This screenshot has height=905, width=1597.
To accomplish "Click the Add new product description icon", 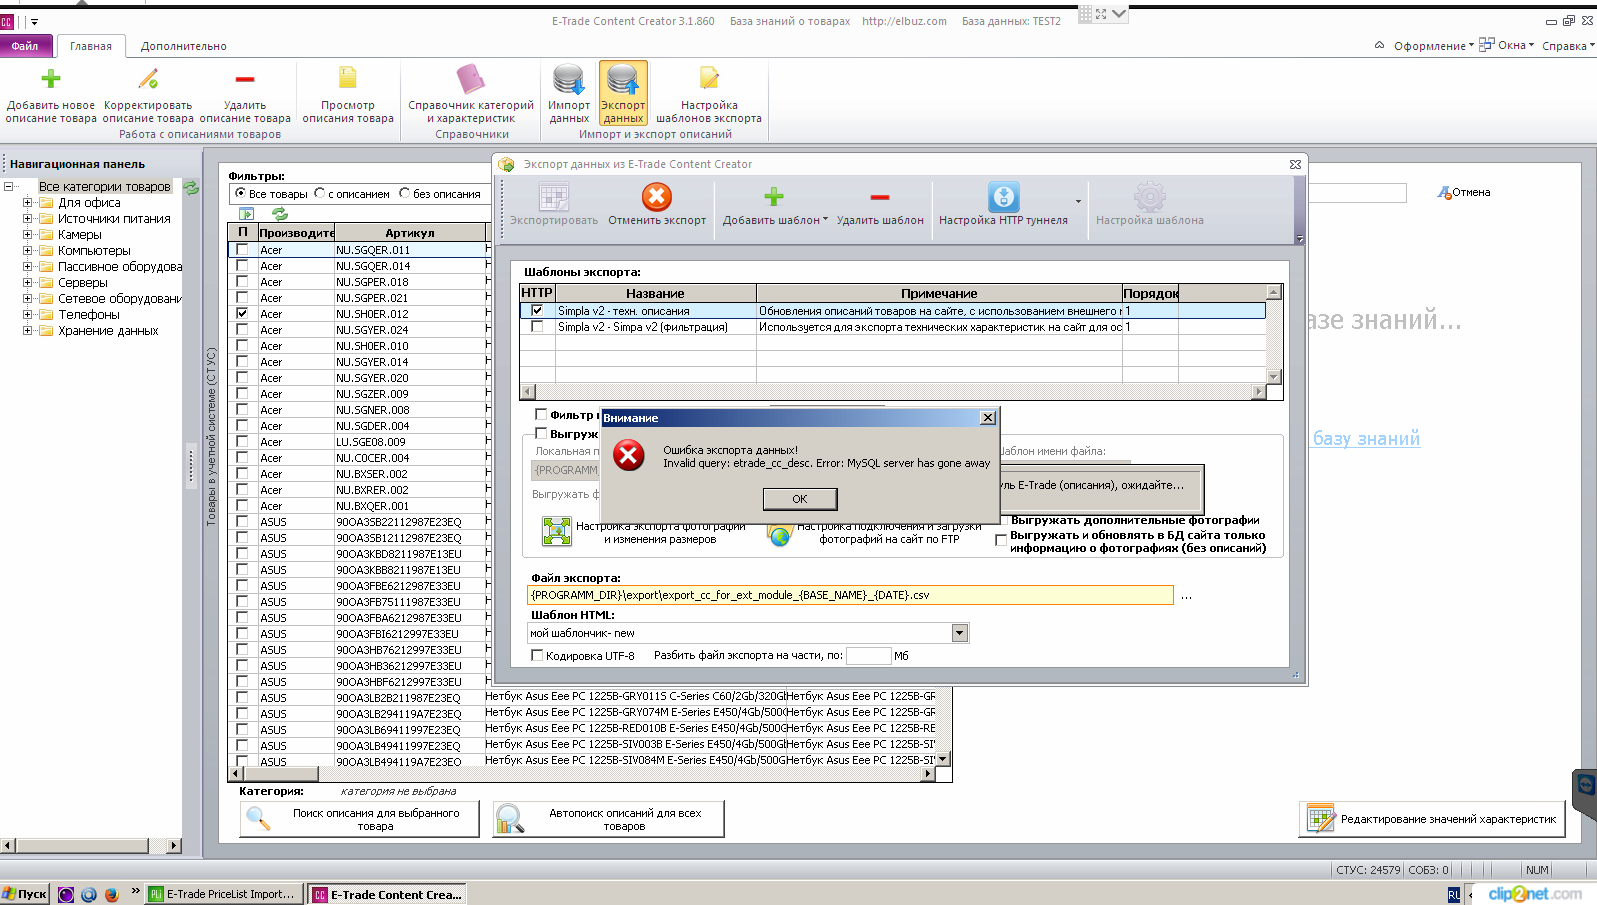I will 51,79.
